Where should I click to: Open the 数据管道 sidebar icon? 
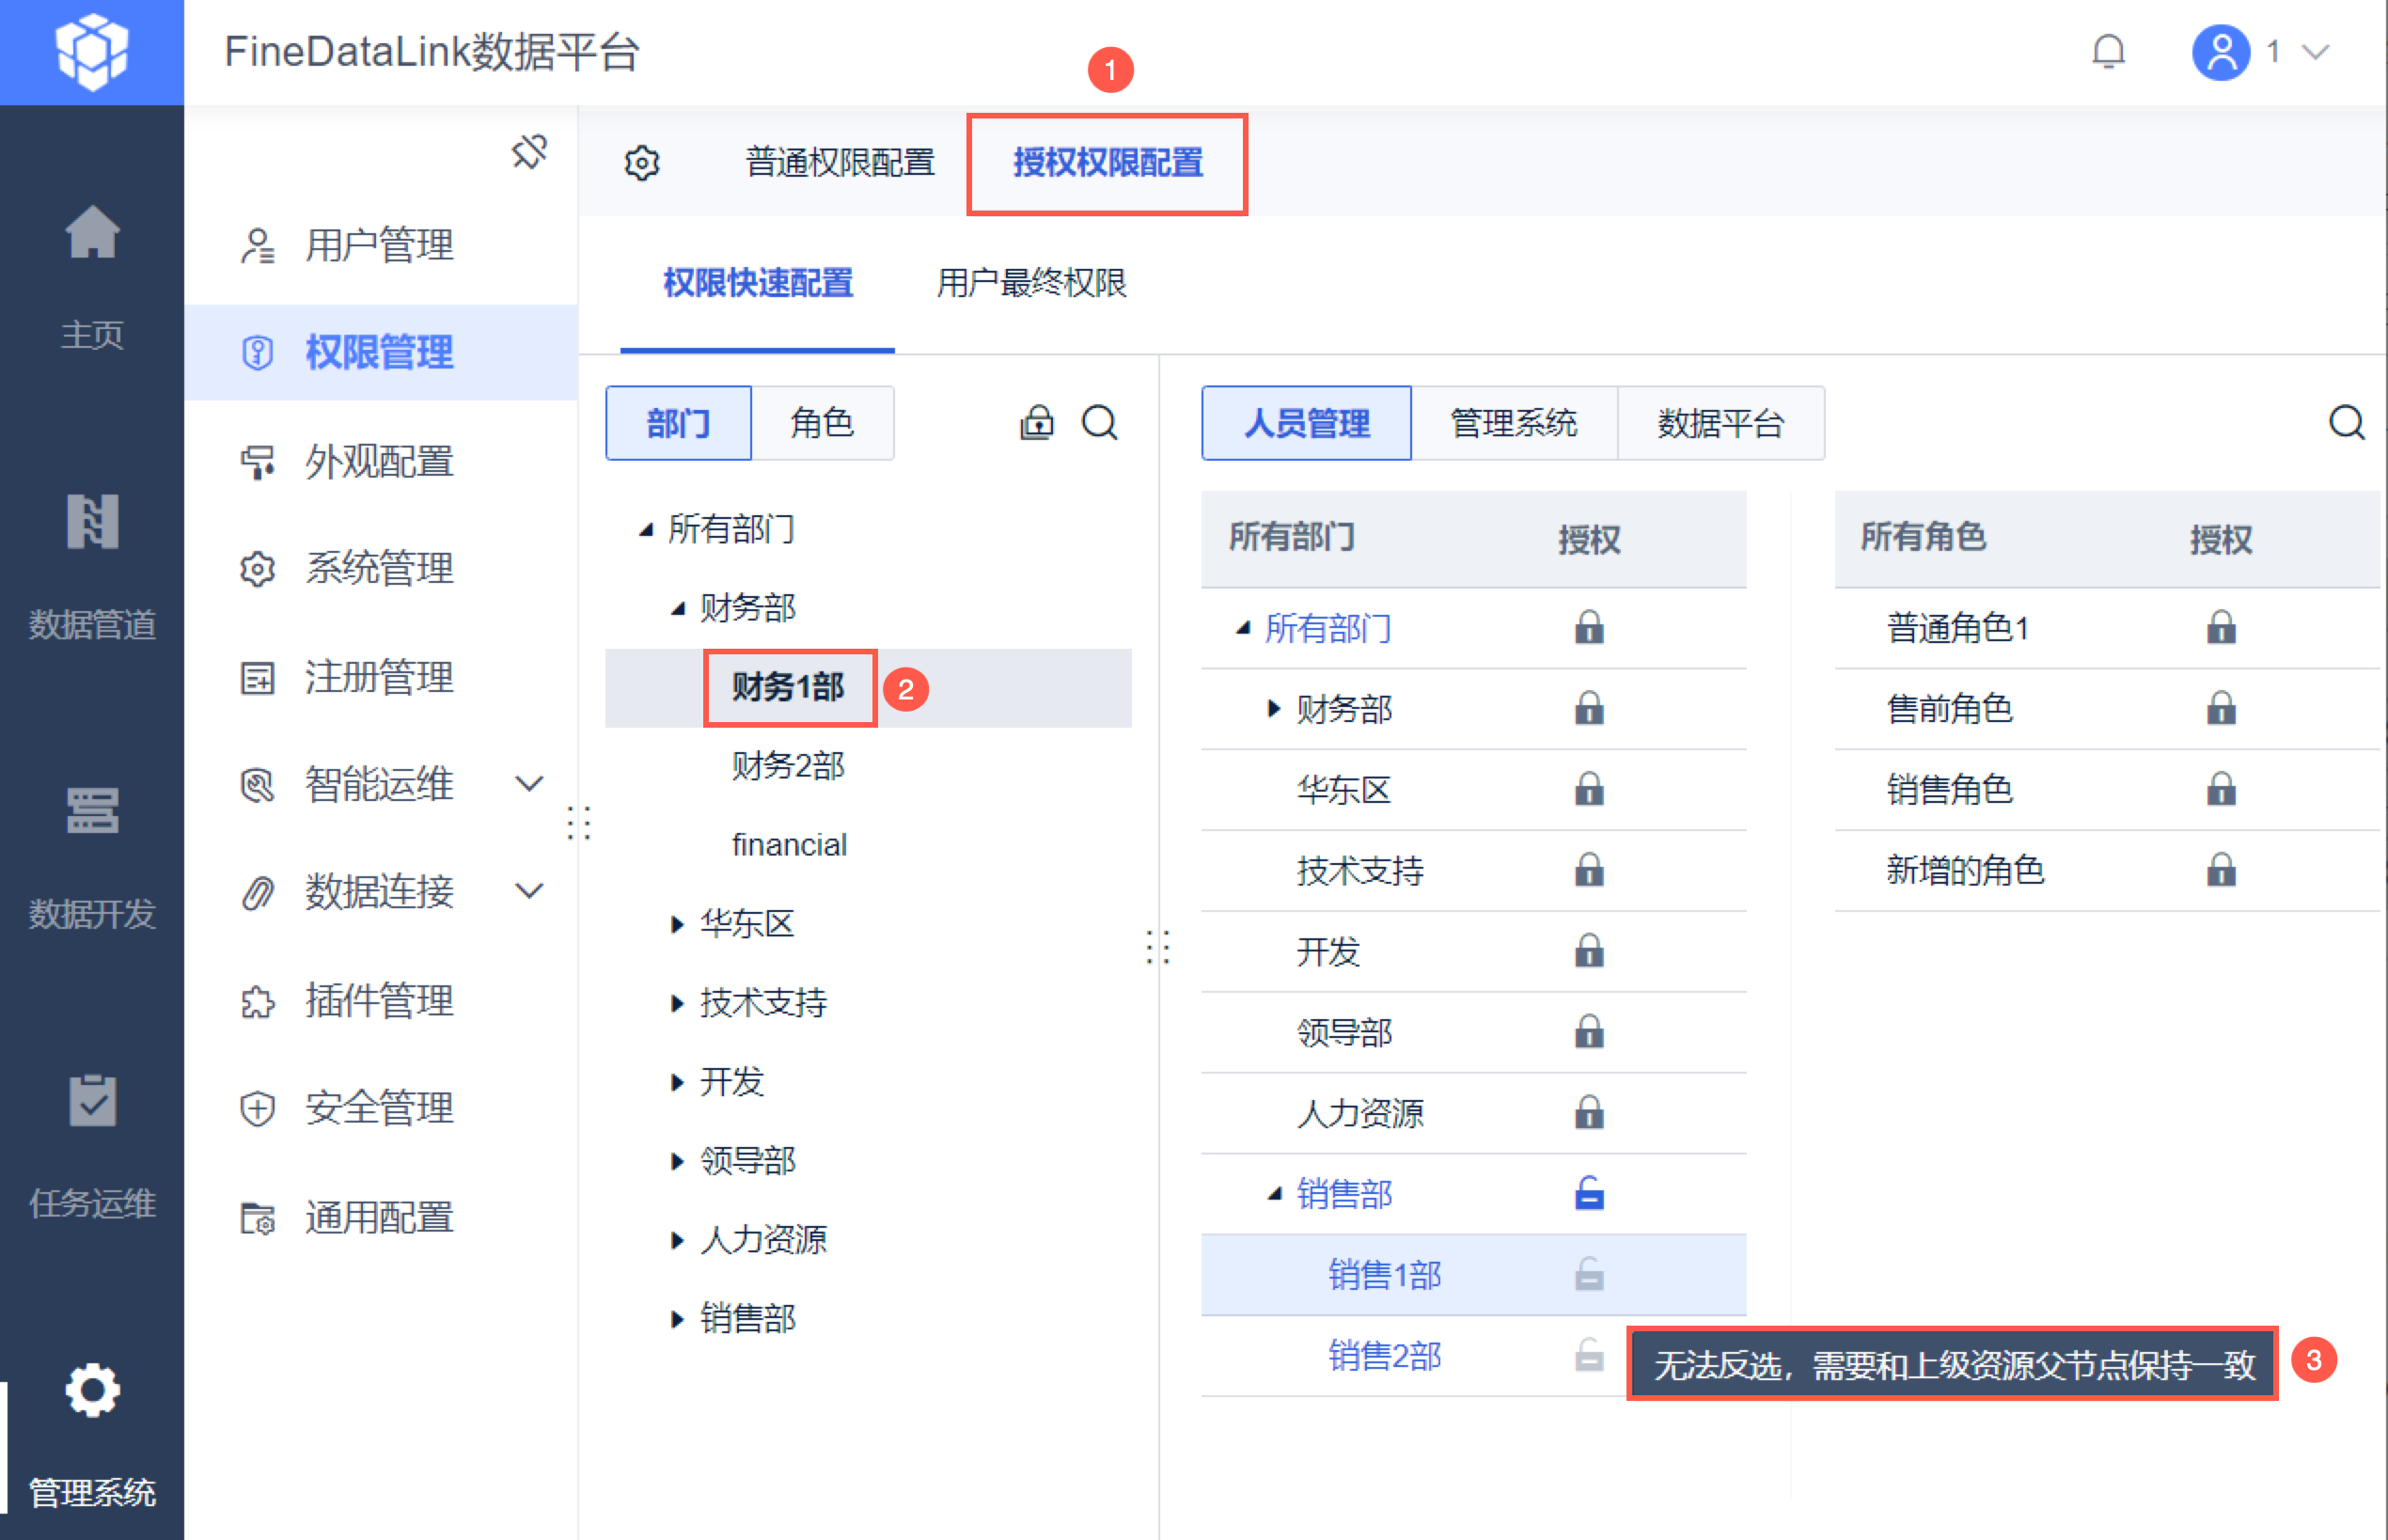[92, 522]
